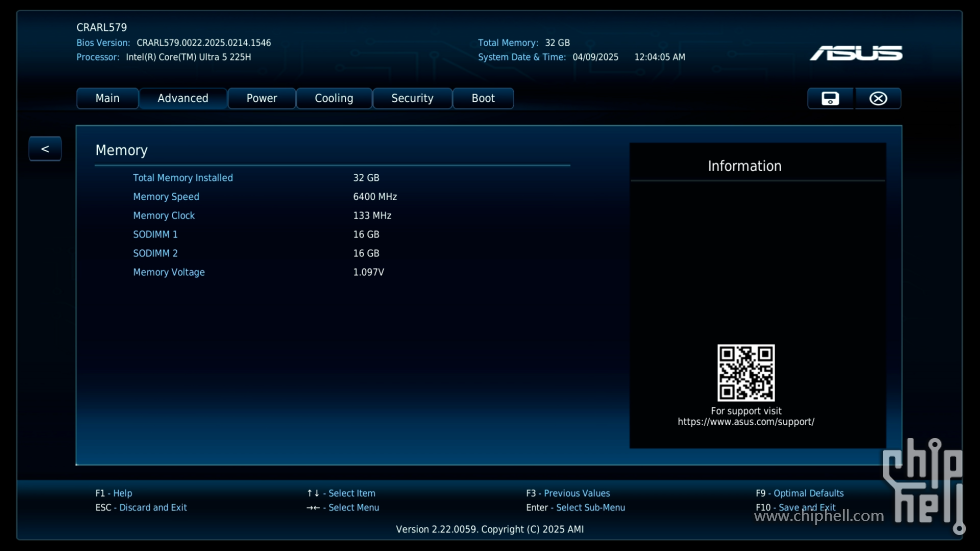Screen dimensions: 980x551
Task: Click the F3 - Previous Values hint
Action: point(568,494)
